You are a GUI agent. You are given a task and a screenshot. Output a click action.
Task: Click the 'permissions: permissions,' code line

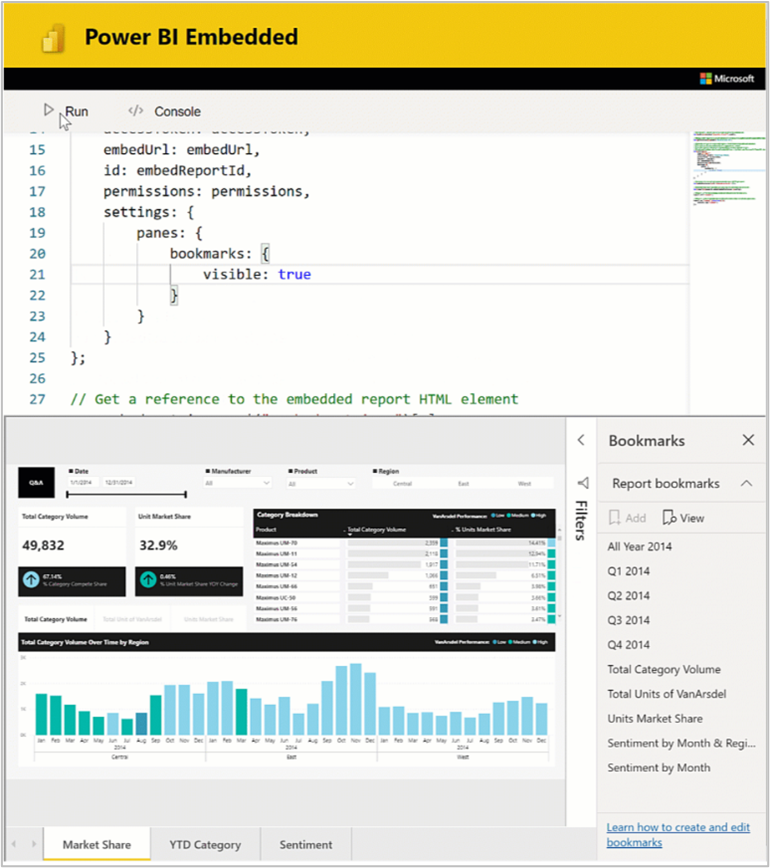pos(206,191)
